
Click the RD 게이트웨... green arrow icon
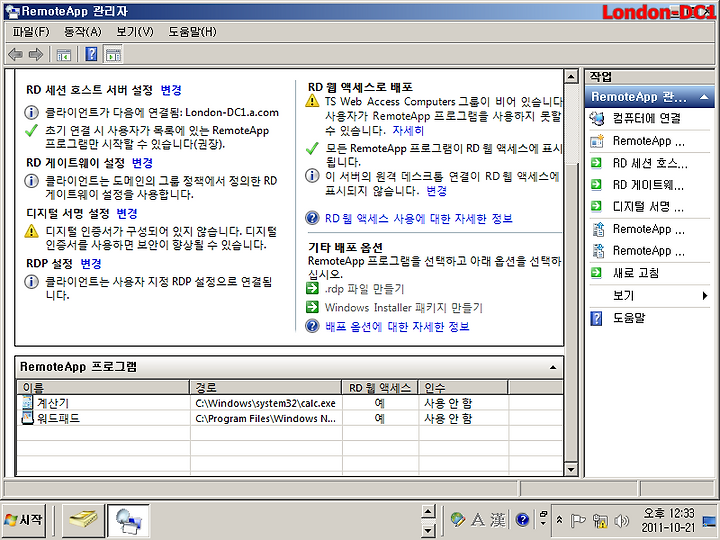pos(596,185)
